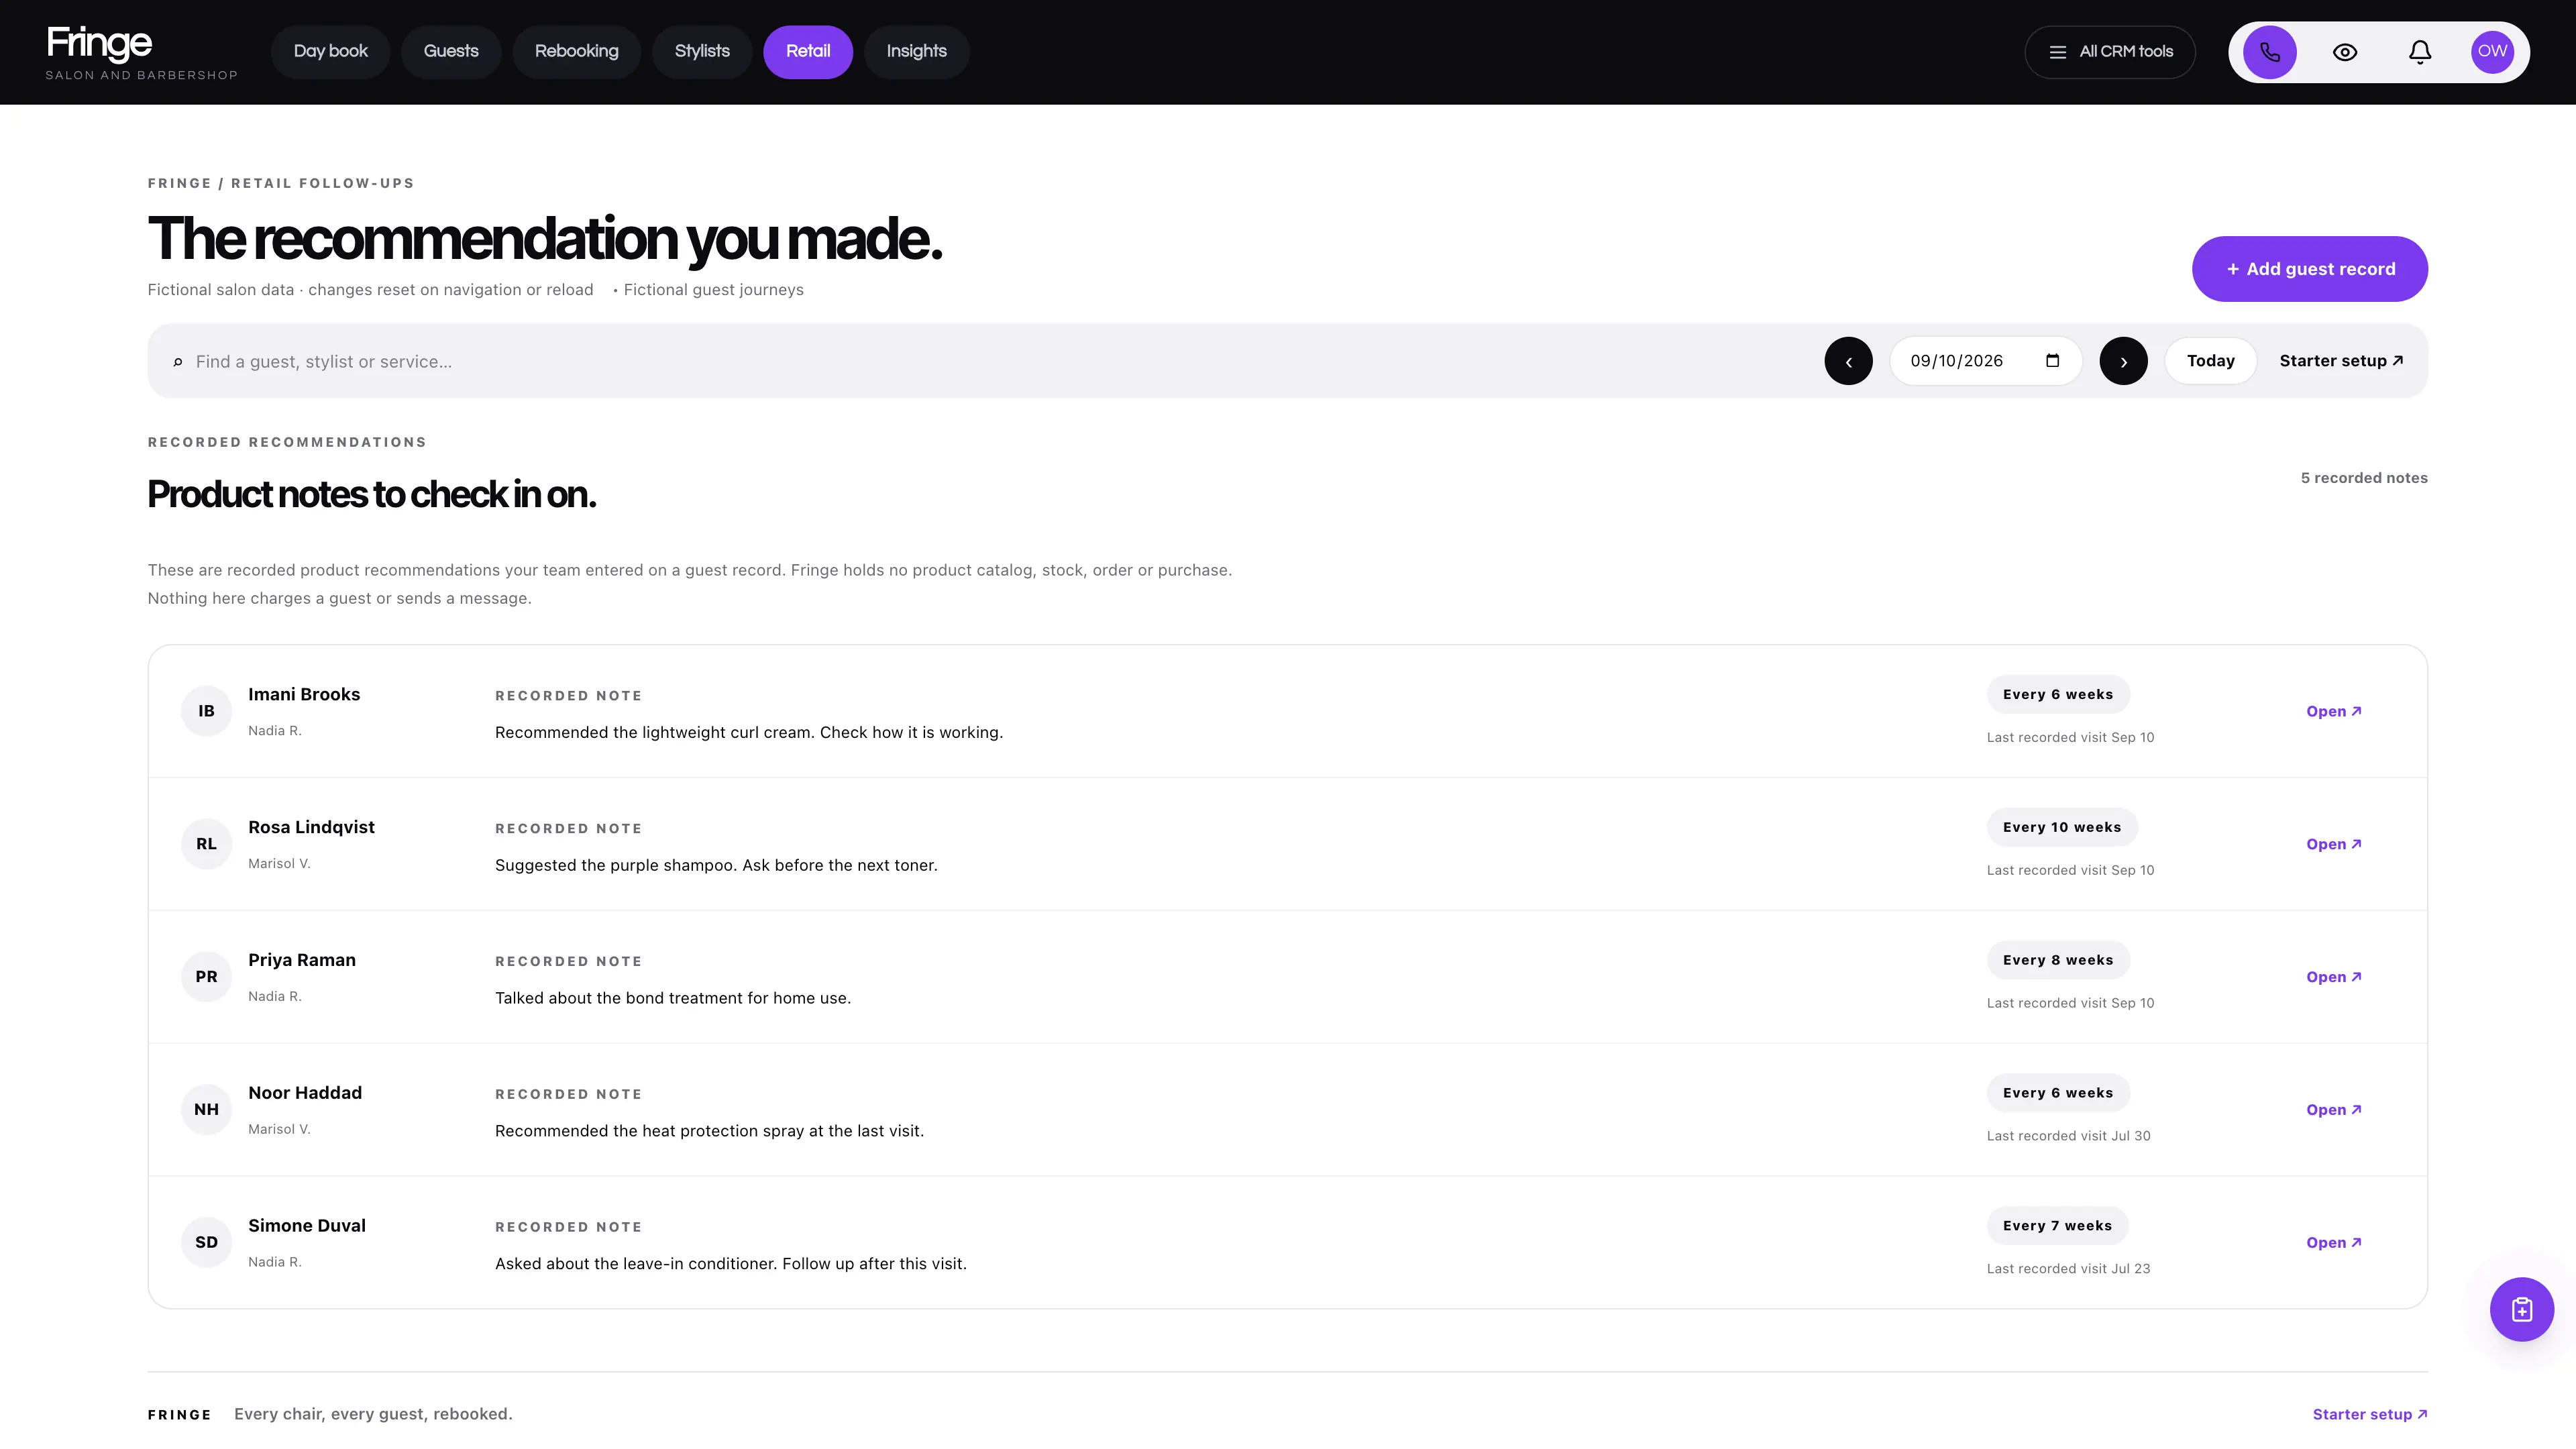Click the PR avatar for Priya Raman
This screenshot has height=1449, width=2576.
206,977
